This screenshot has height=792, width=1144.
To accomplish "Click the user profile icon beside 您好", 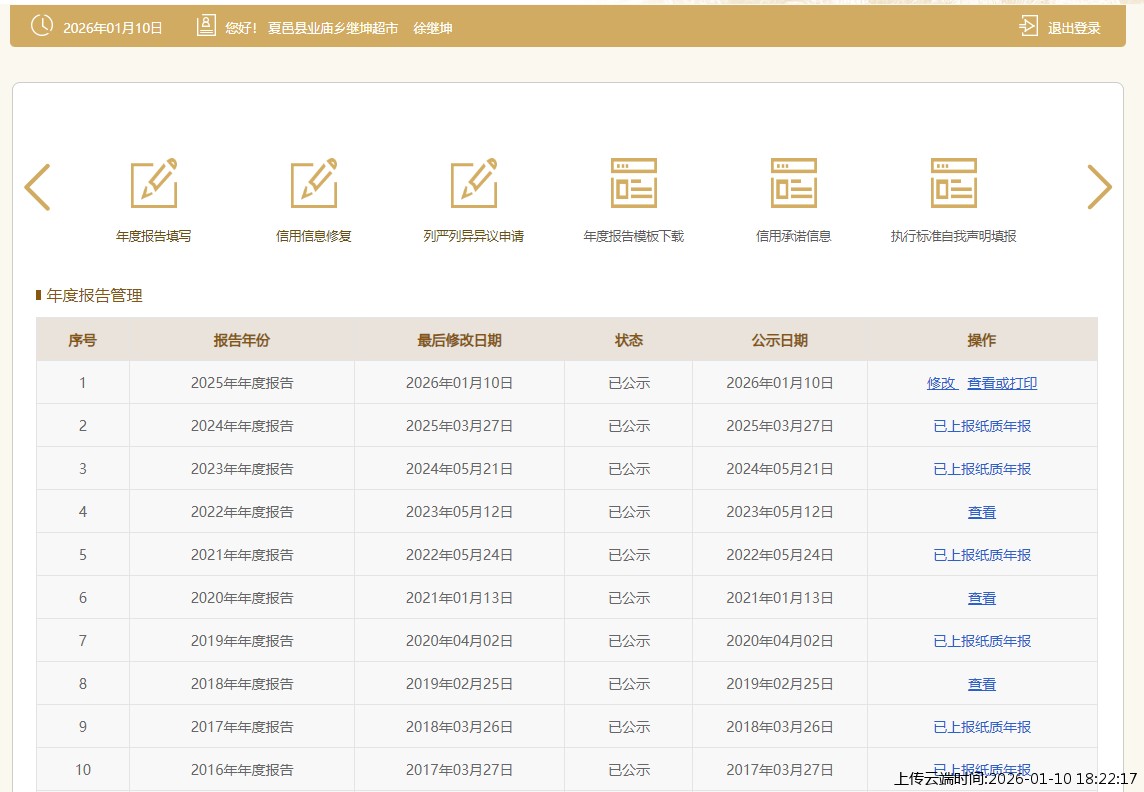I will (x=206, y=27).
